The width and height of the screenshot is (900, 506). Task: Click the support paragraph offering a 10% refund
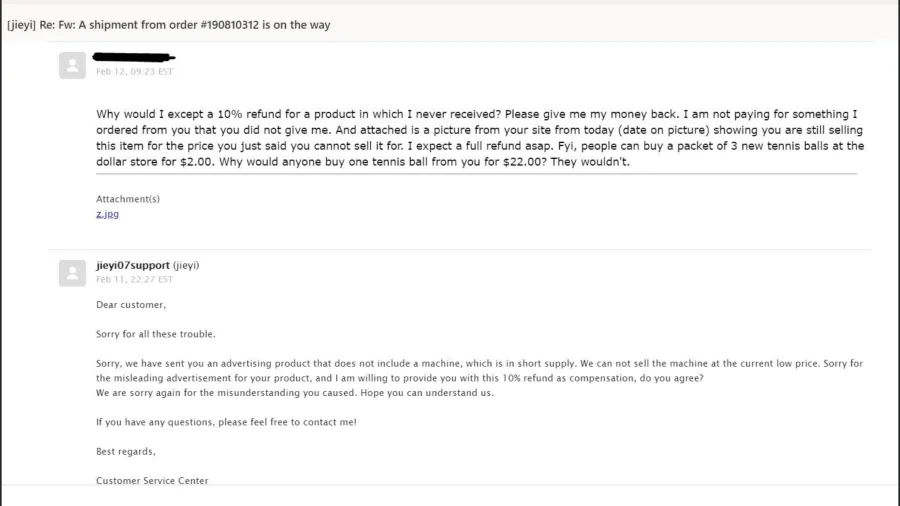(479, 371)
